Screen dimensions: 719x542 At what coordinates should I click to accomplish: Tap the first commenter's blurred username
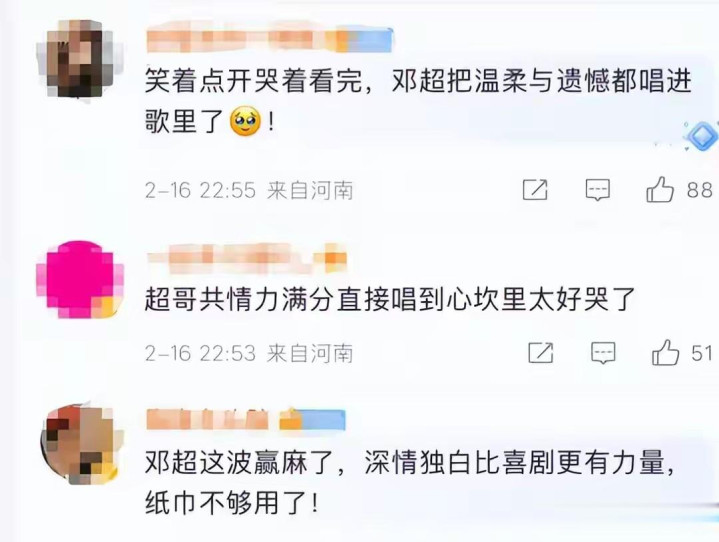[270, 40]
